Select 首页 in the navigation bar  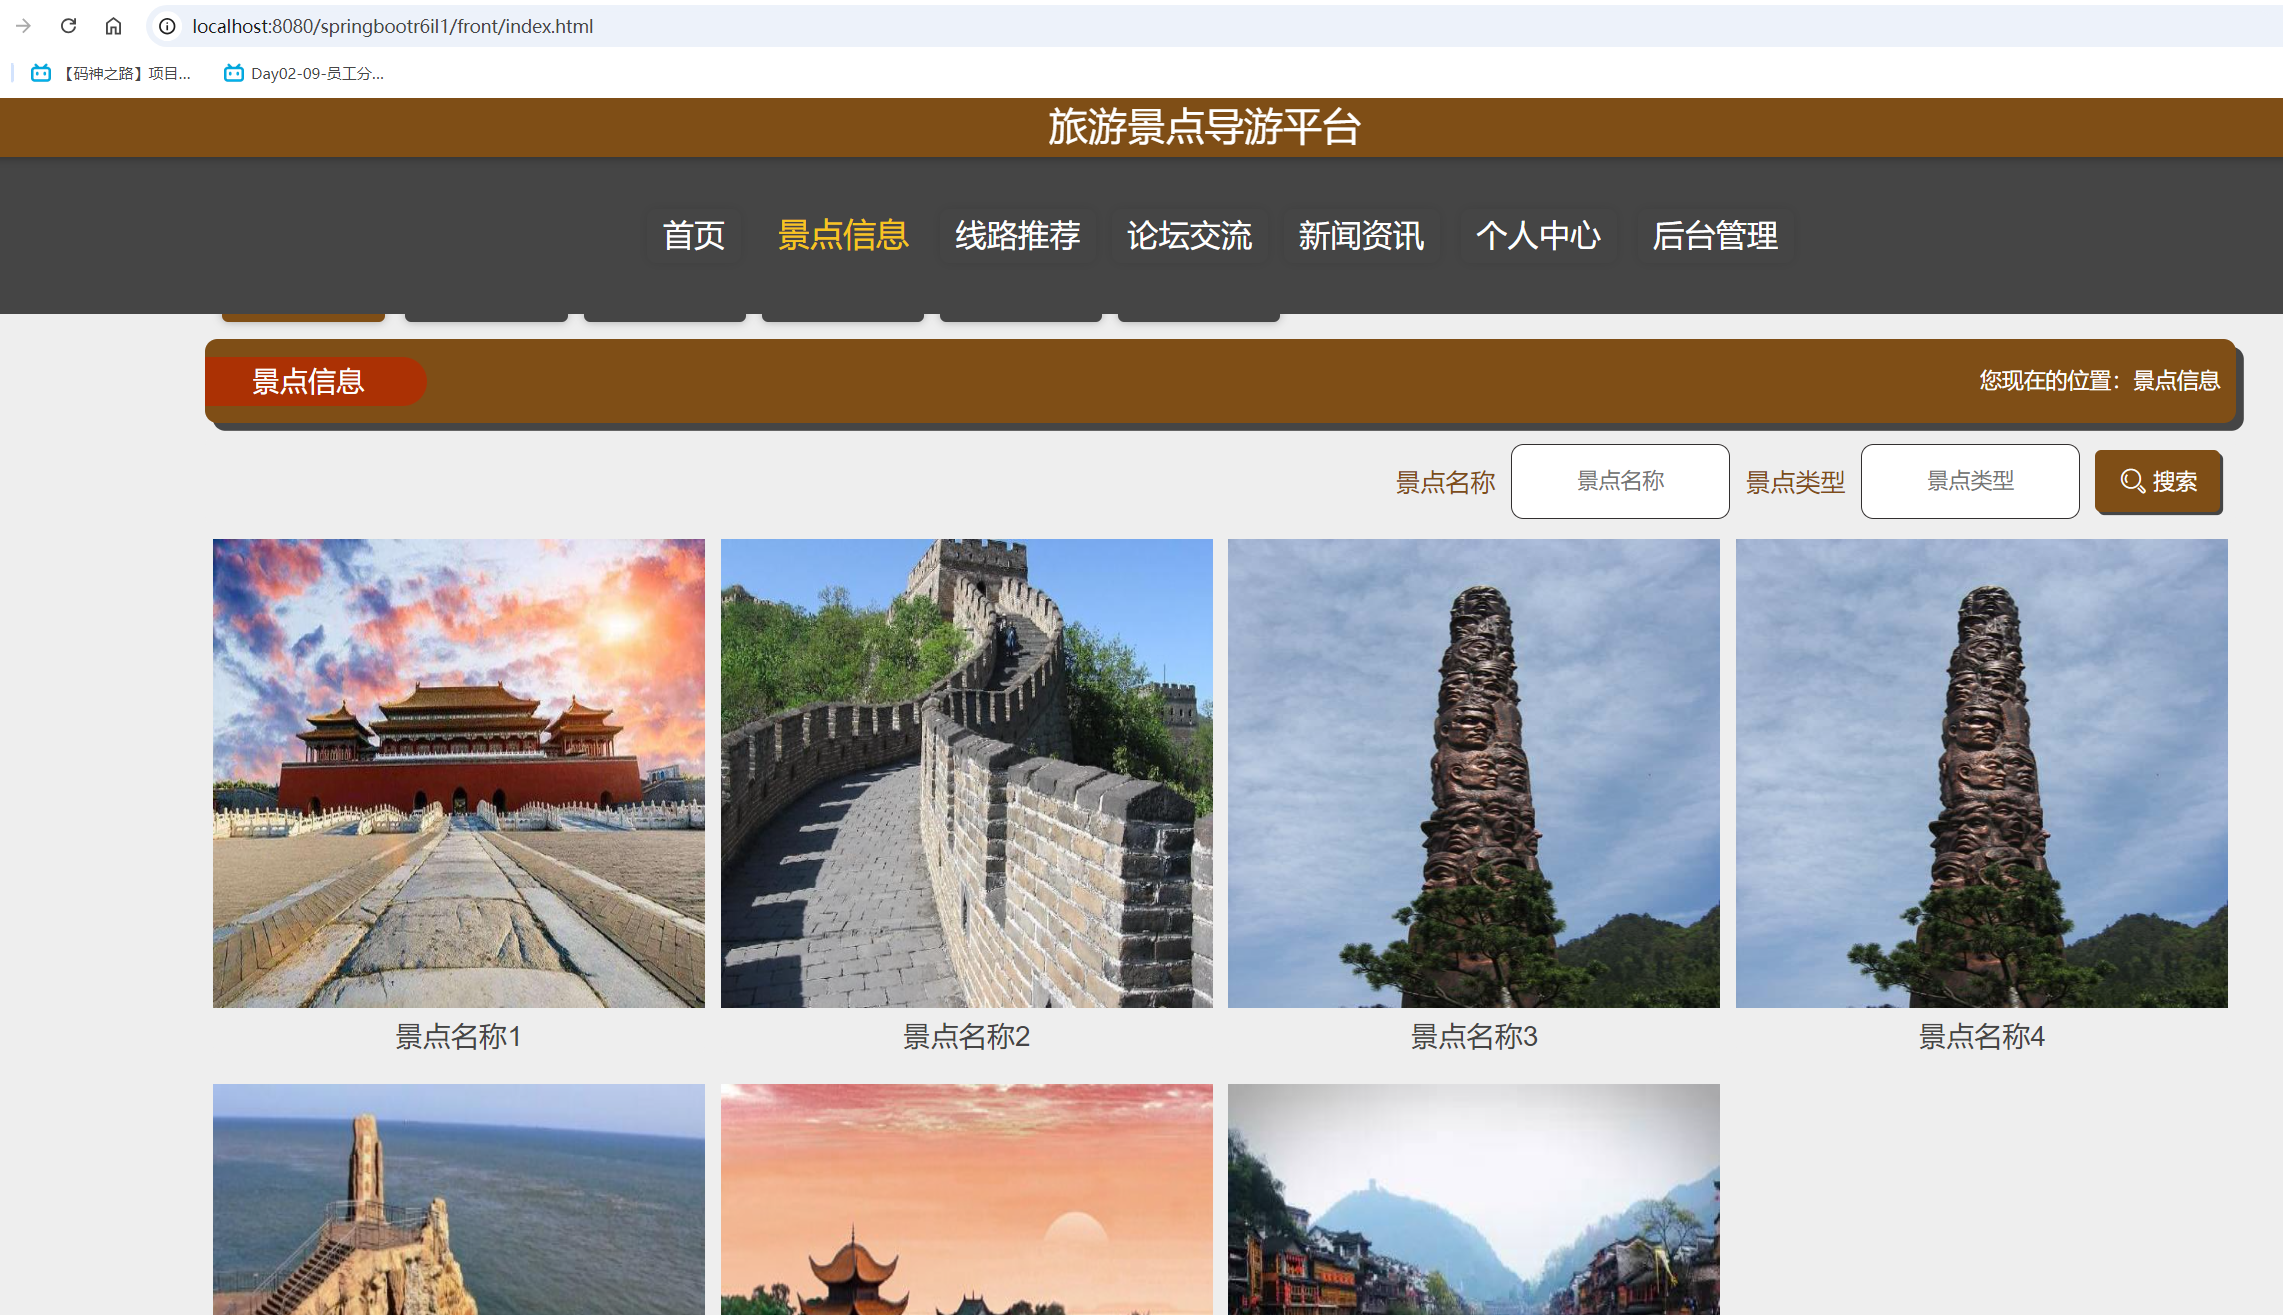(x=693, y=236)
